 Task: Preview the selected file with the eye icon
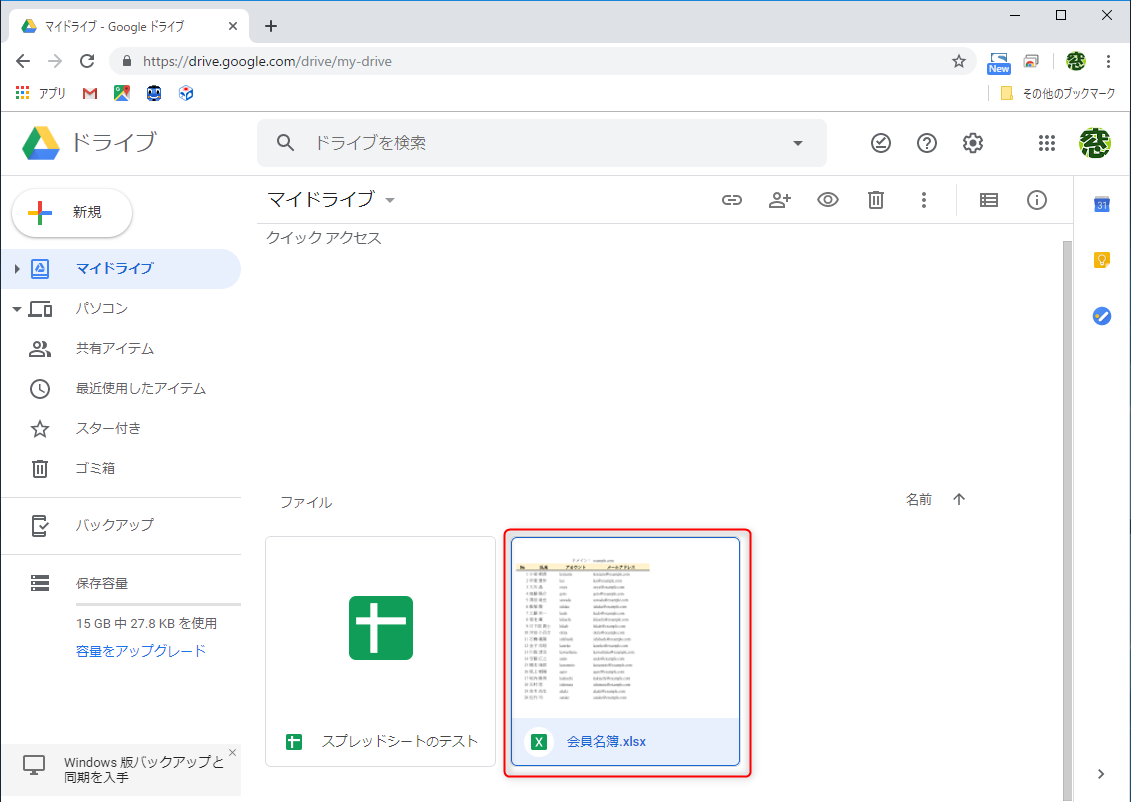click(827, 200)
